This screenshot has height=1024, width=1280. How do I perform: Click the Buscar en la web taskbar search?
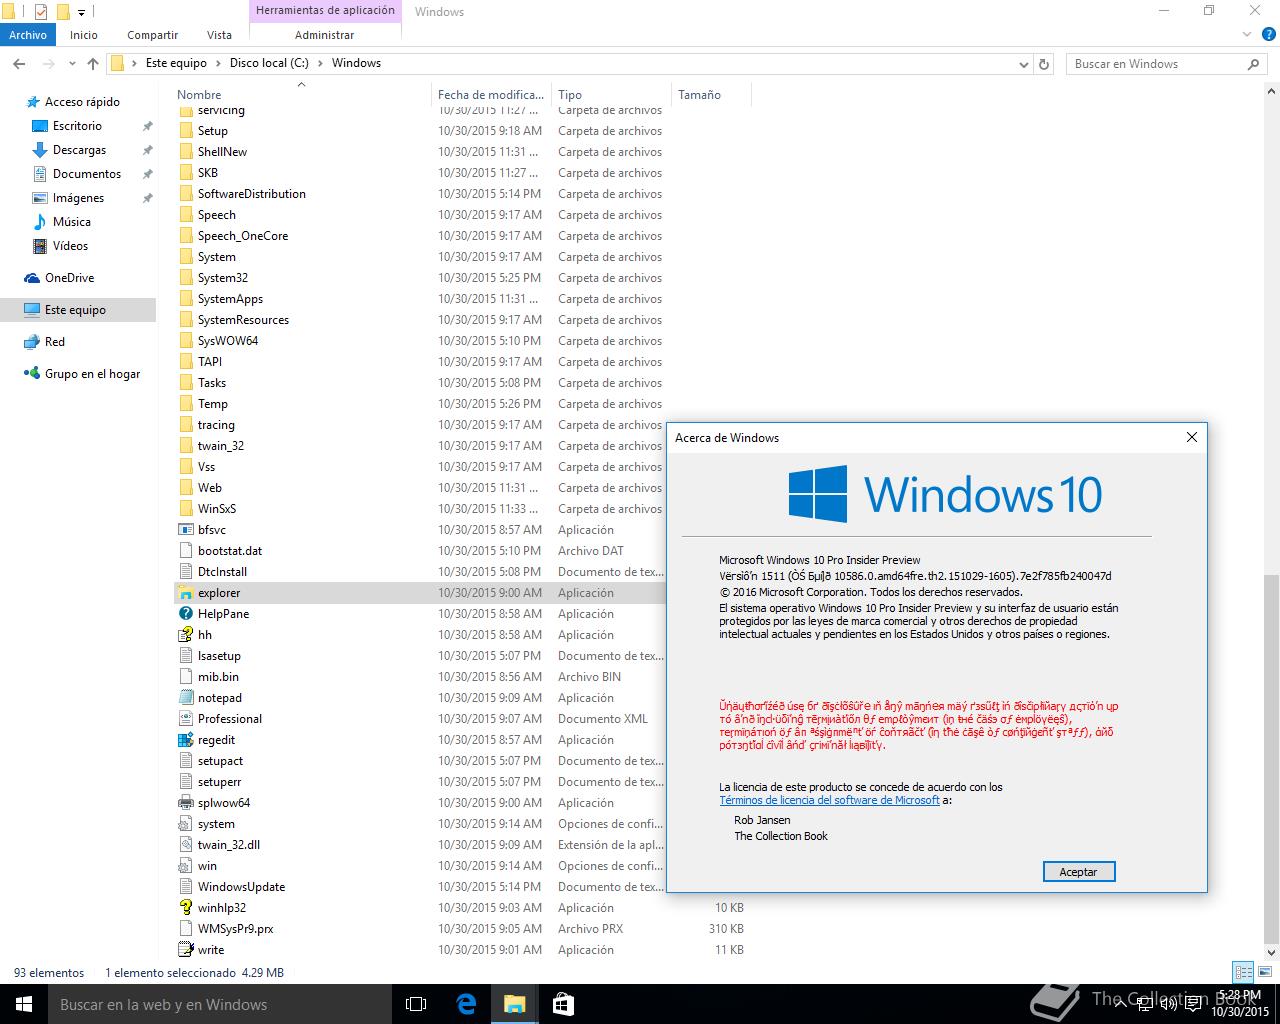coord(220,1004)
